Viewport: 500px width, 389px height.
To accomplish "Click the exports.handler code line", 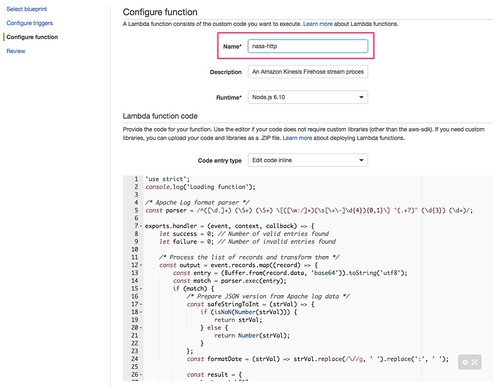I will point(230,226).
